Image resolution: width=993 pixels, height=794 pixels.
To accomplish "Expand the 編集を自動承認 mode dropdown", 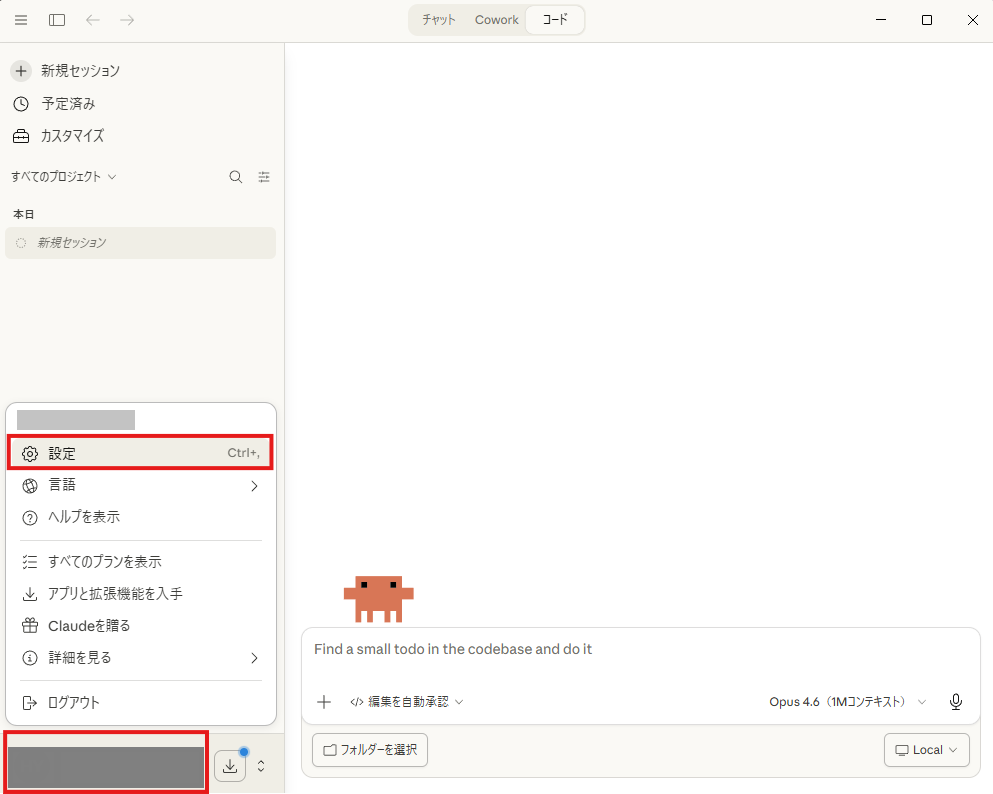I will click(407, 702).
